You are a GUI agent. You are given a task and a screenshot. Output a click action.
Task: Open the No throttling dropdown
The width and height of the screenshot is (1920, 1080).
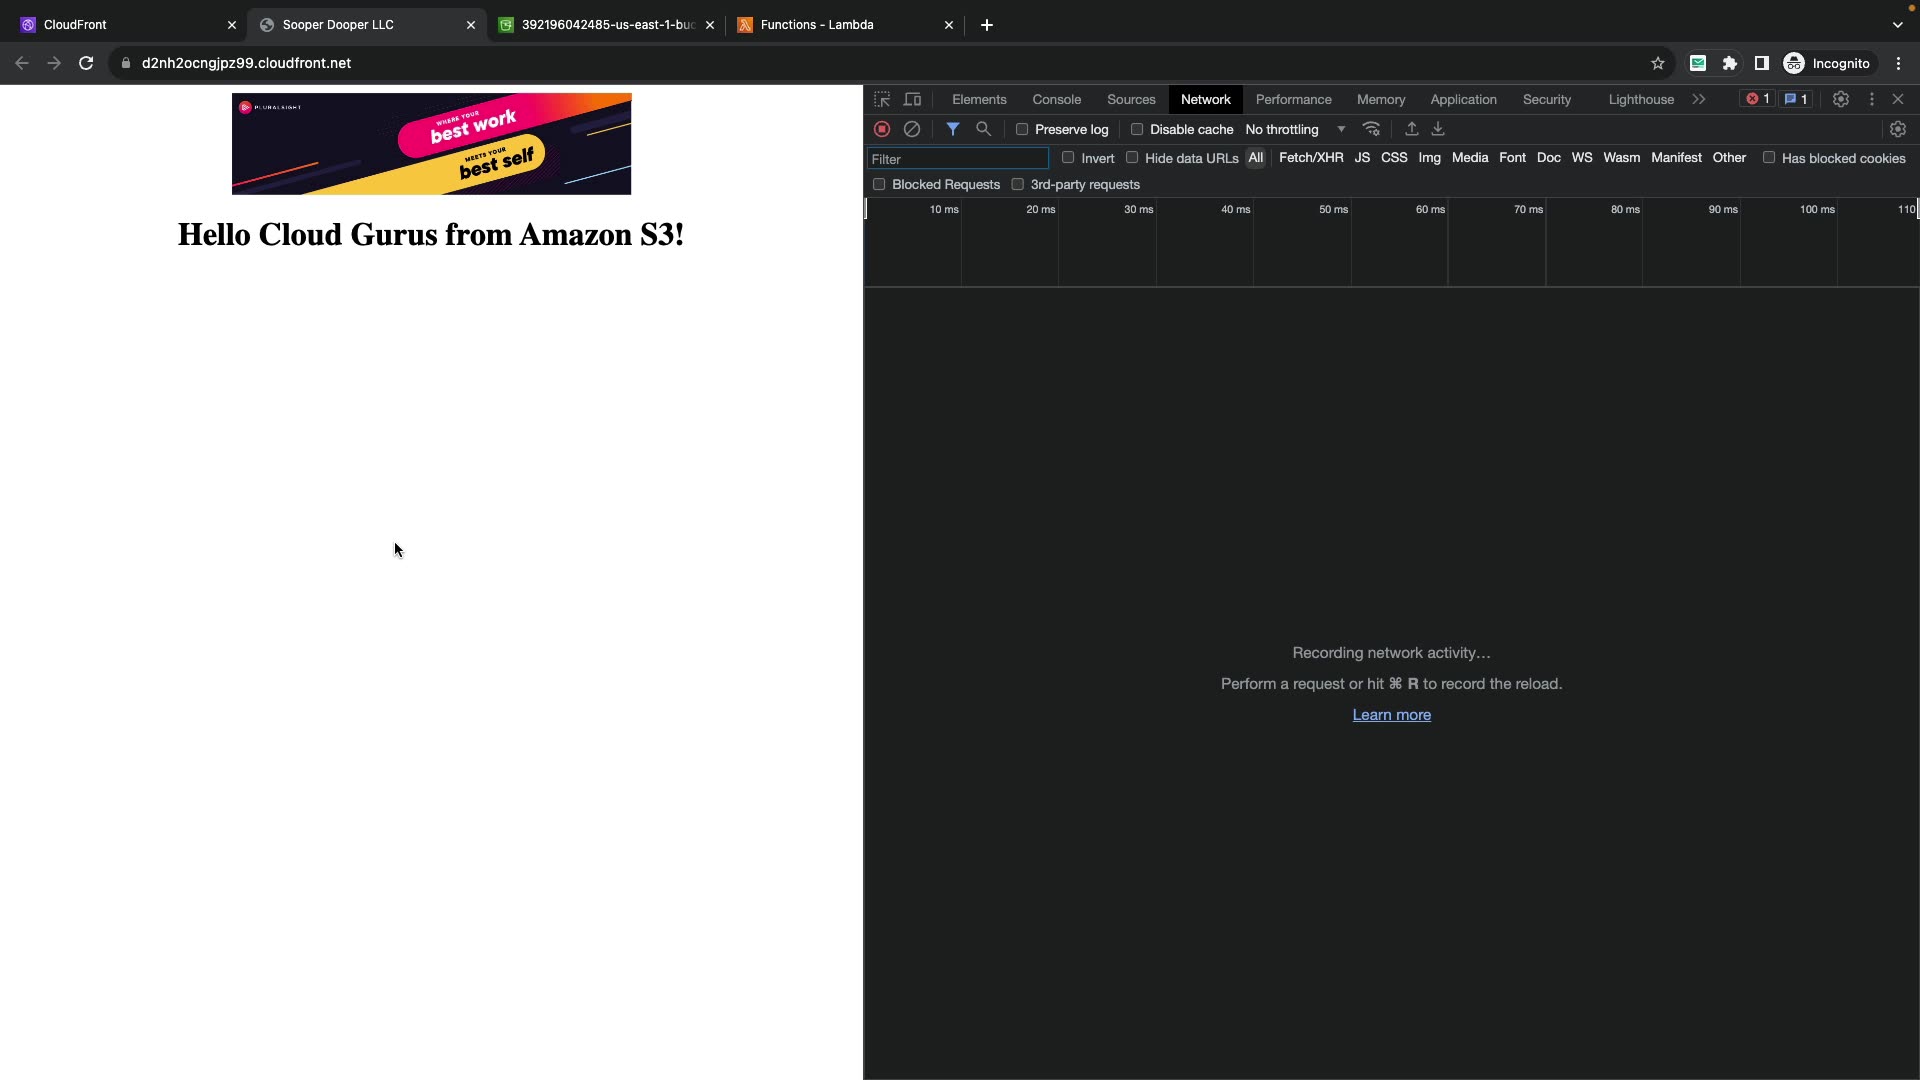tap(1295, 129)
